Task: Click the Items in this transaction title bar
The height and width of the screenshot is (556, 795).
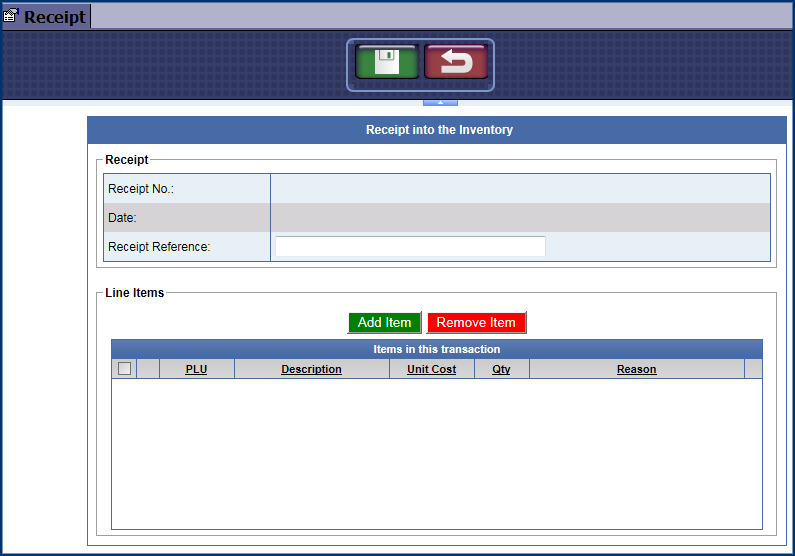Action: pos(436,349)
